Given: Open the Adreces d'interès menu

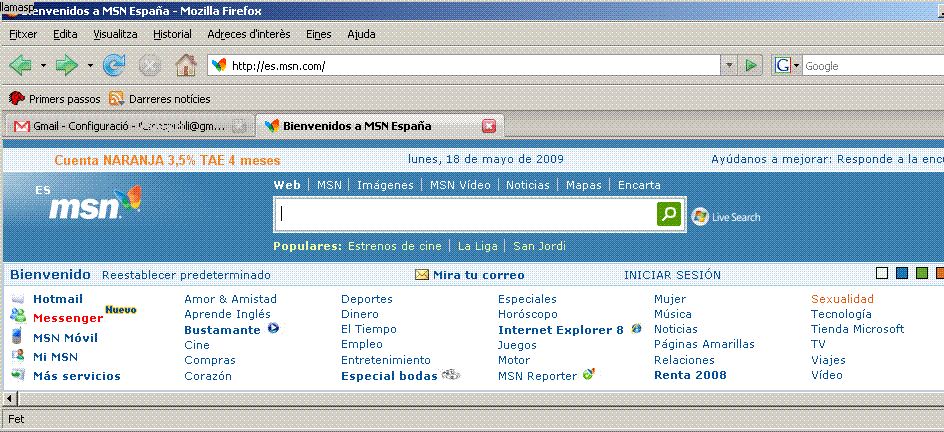Looking at the screenshot, I should pyautogui.click(x=249, y=34).
